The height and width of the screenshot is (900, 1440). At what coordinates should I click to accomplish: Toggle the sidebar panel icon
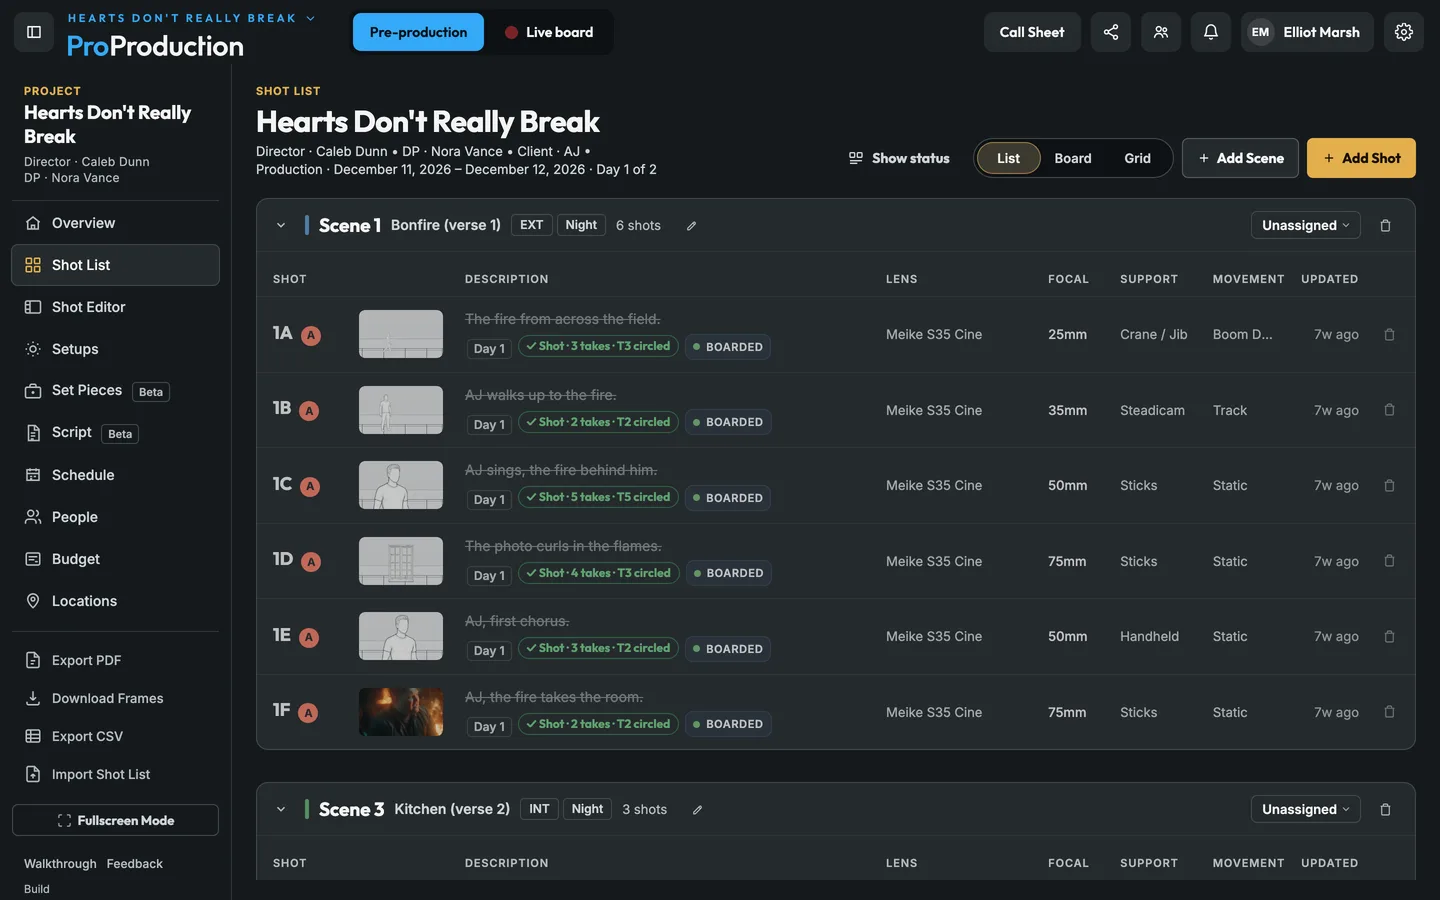(x=34, y=32)
